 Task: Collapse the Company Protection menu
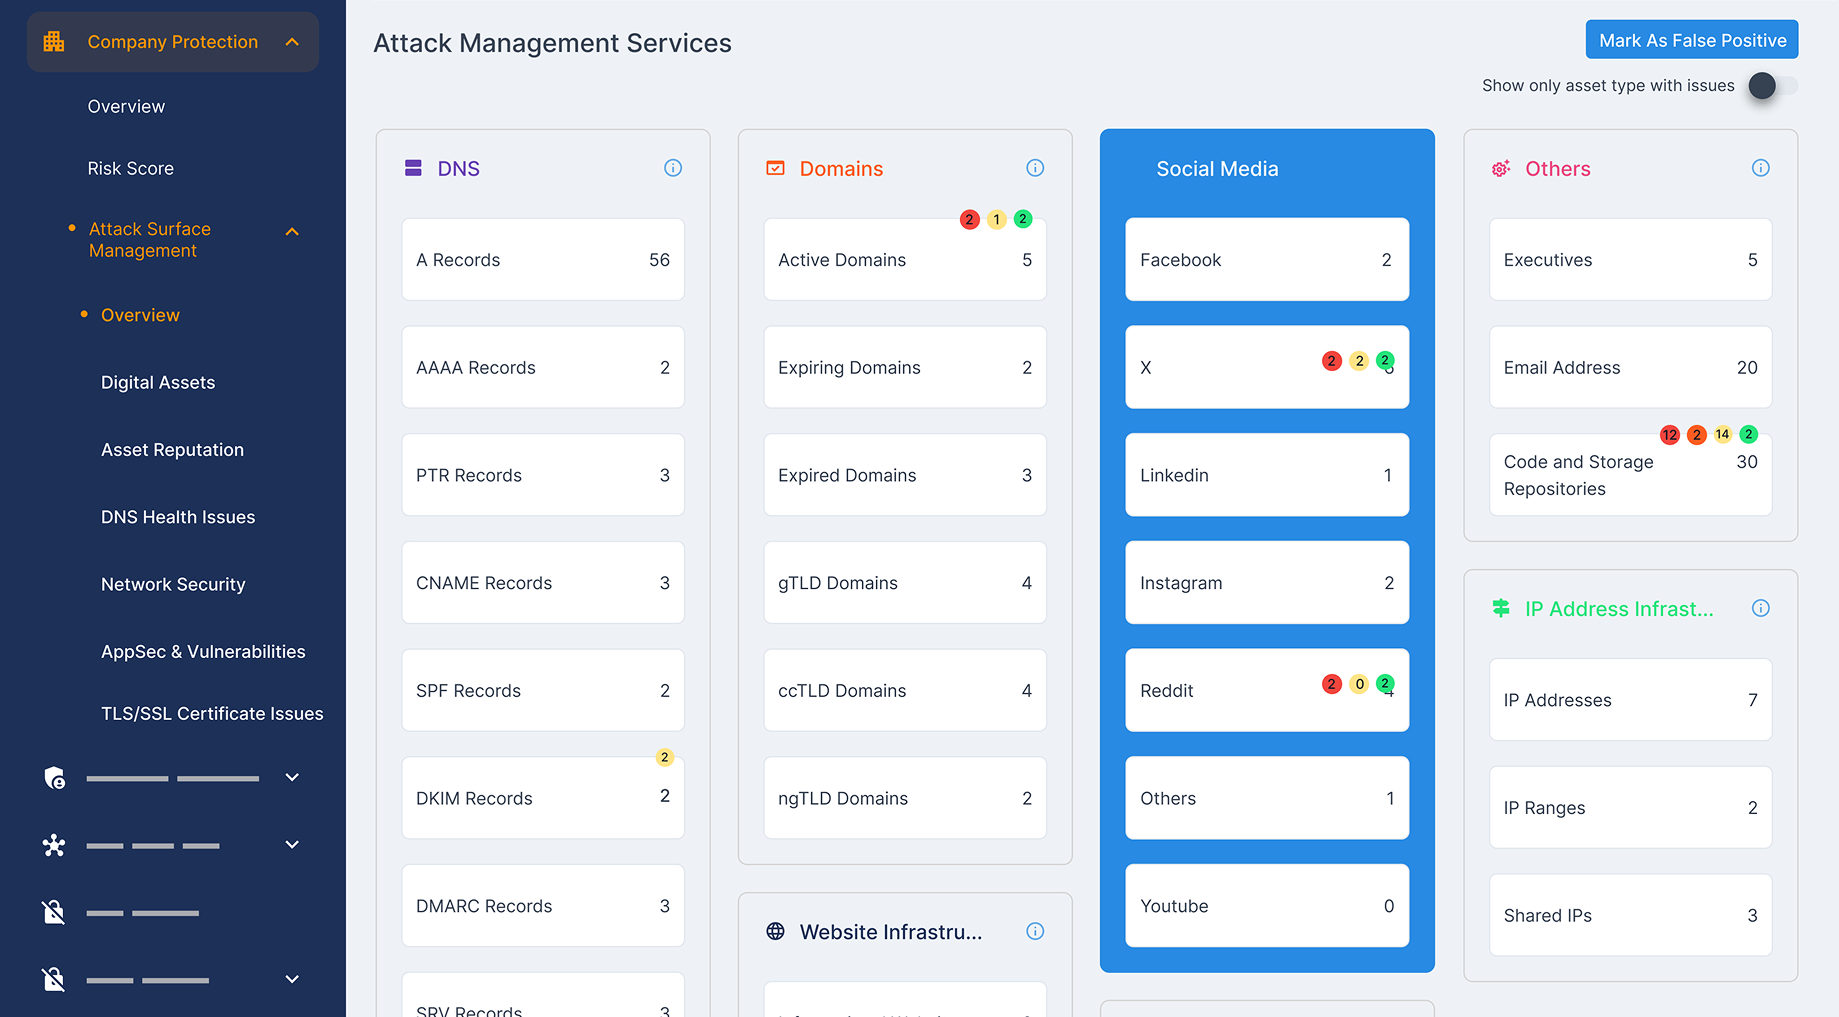coord(292,42)
